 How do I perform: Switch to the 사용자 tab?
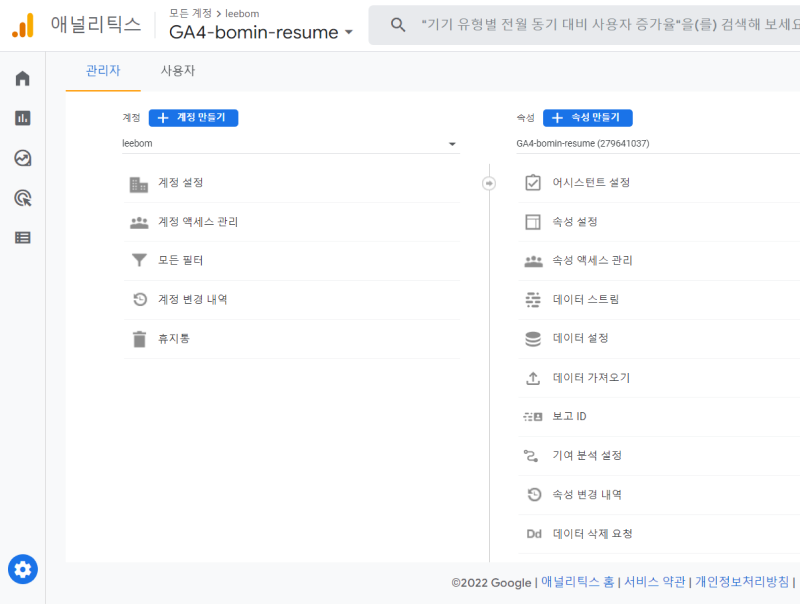tap(178, 71)
